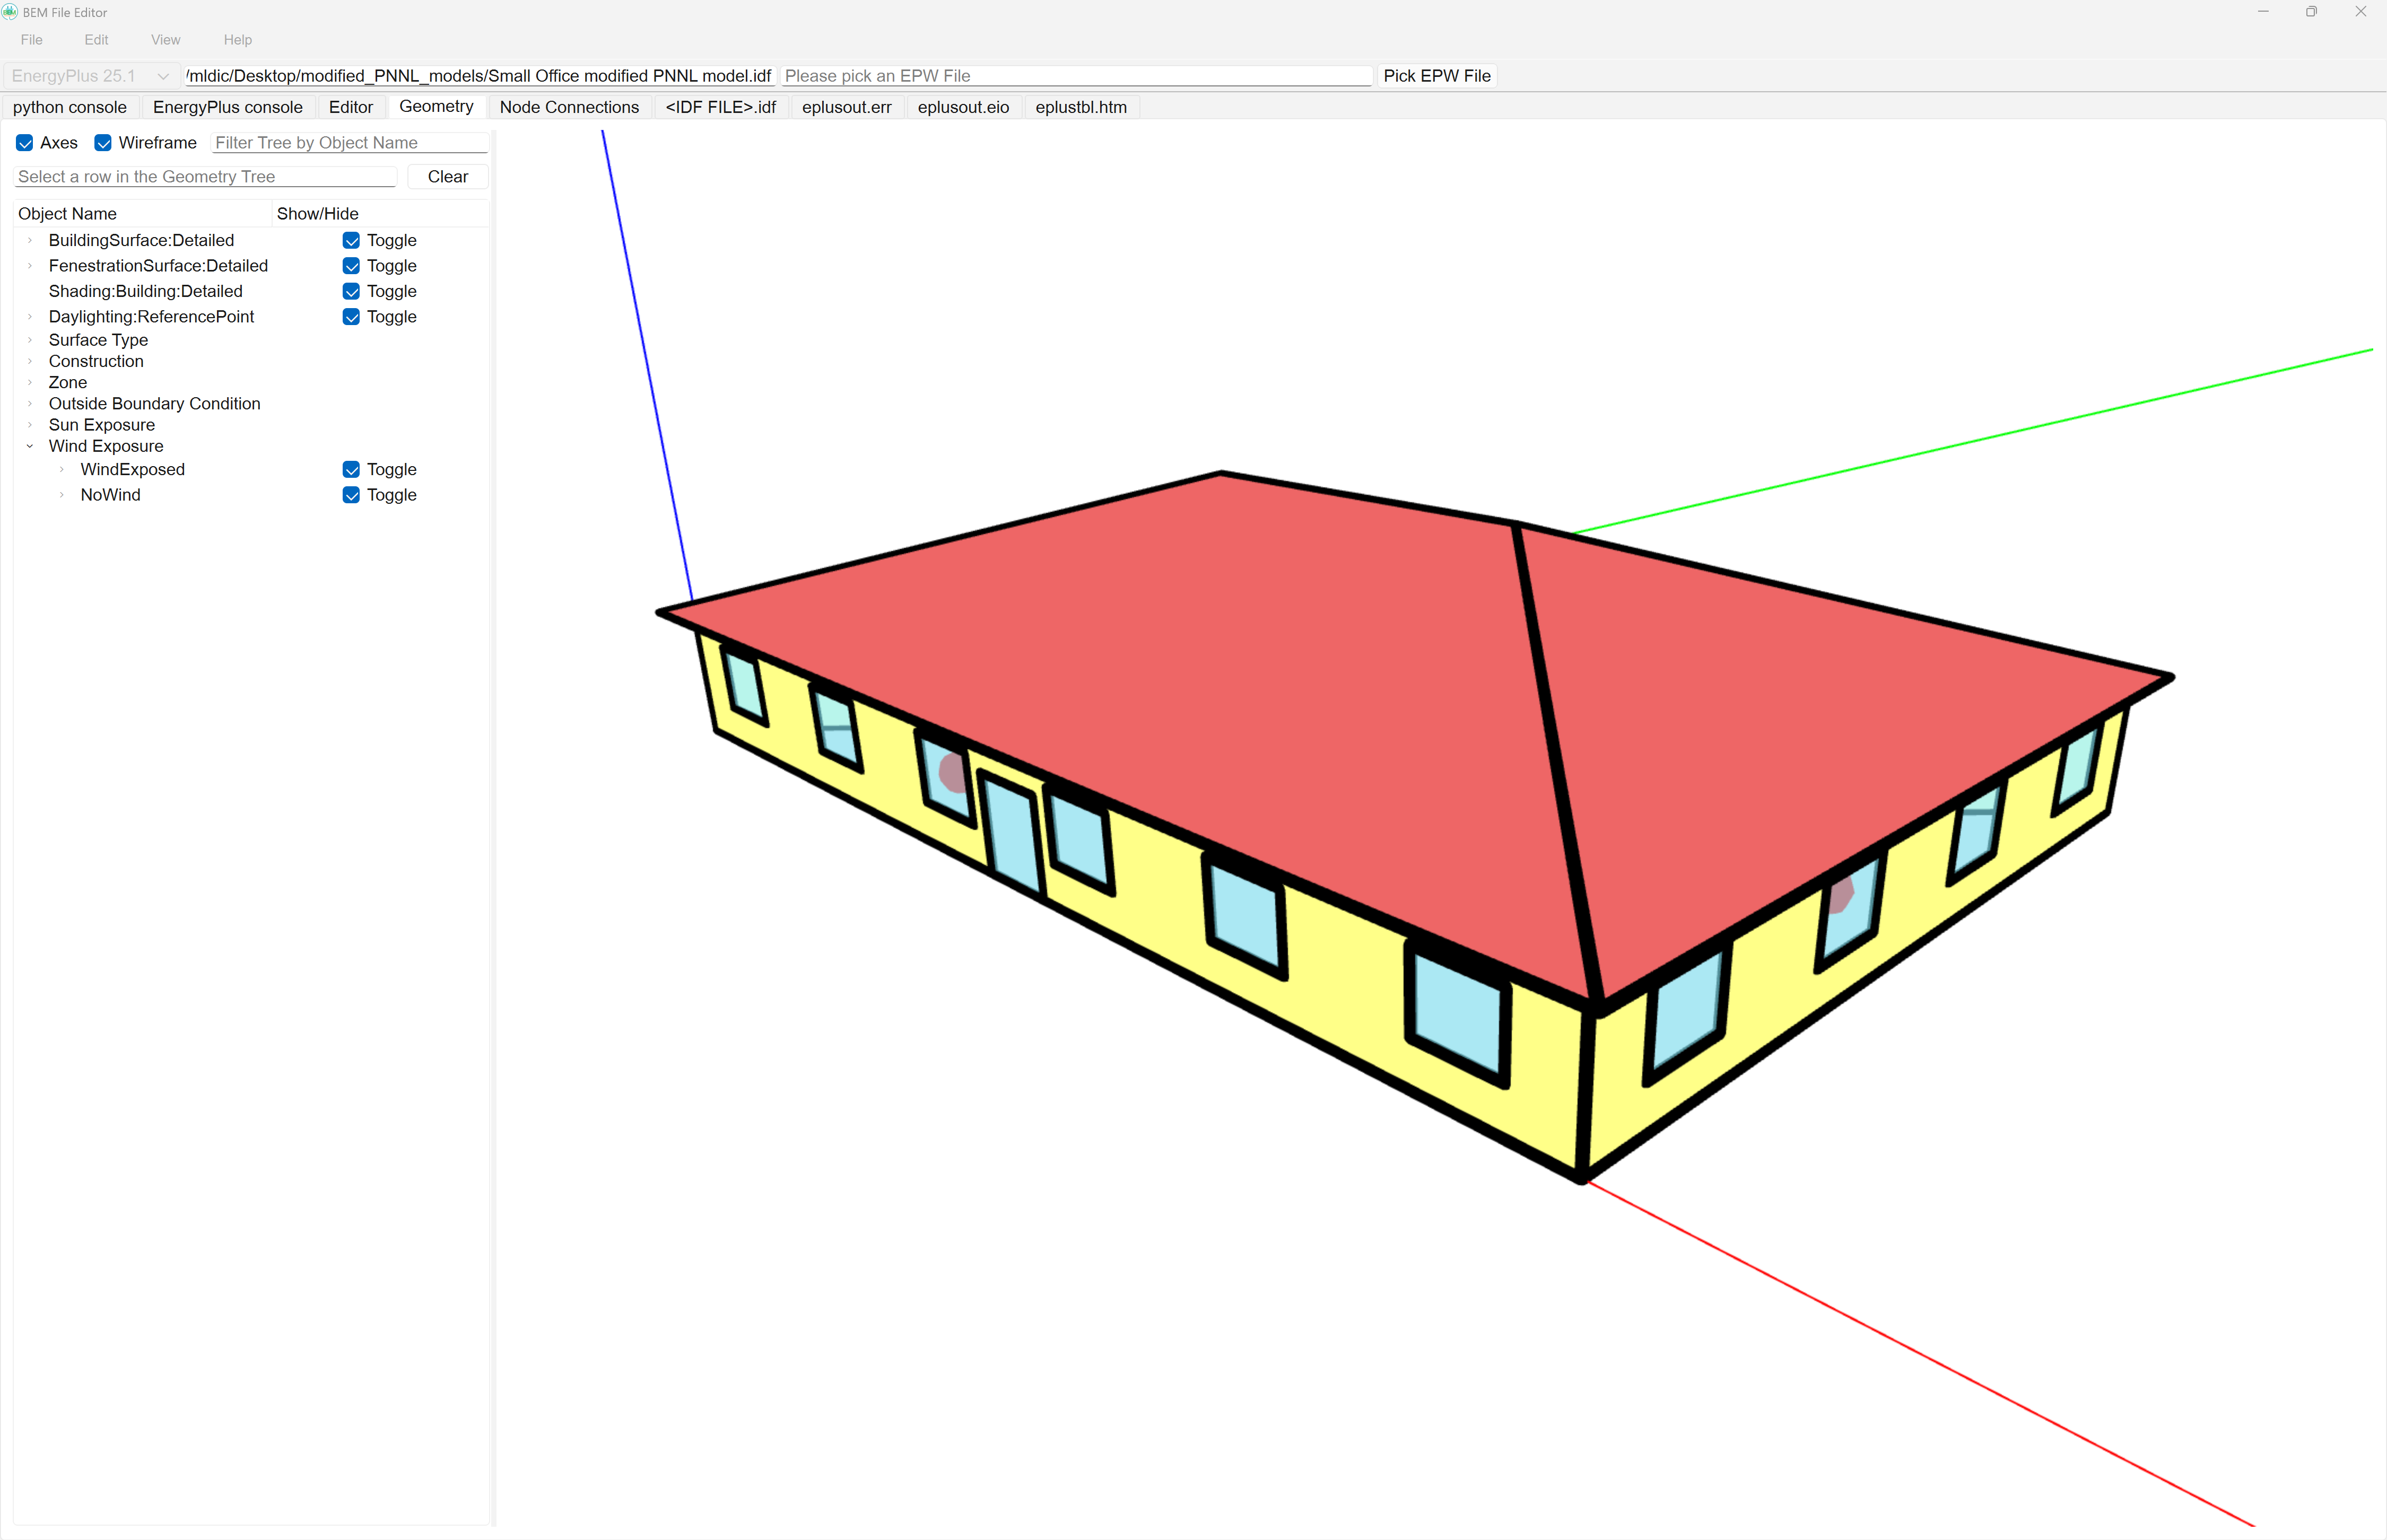Focus the Filter Tree by Object Name field
Screen dimensions: 2387x1540
tap(350, 143)
